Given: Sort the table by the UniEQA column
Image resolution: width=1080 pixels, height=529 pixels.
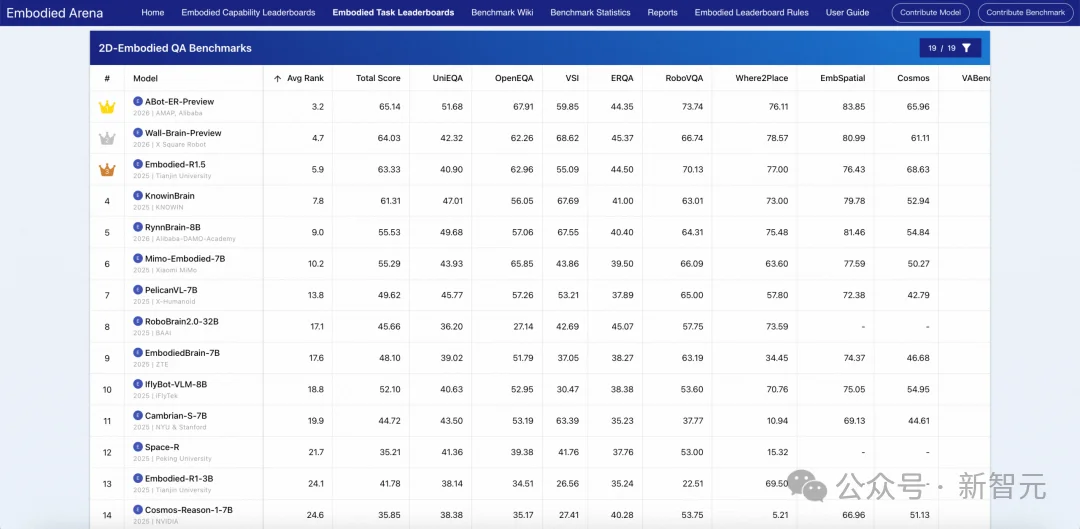Looking at the screenshot, I should tap(448, 79).
